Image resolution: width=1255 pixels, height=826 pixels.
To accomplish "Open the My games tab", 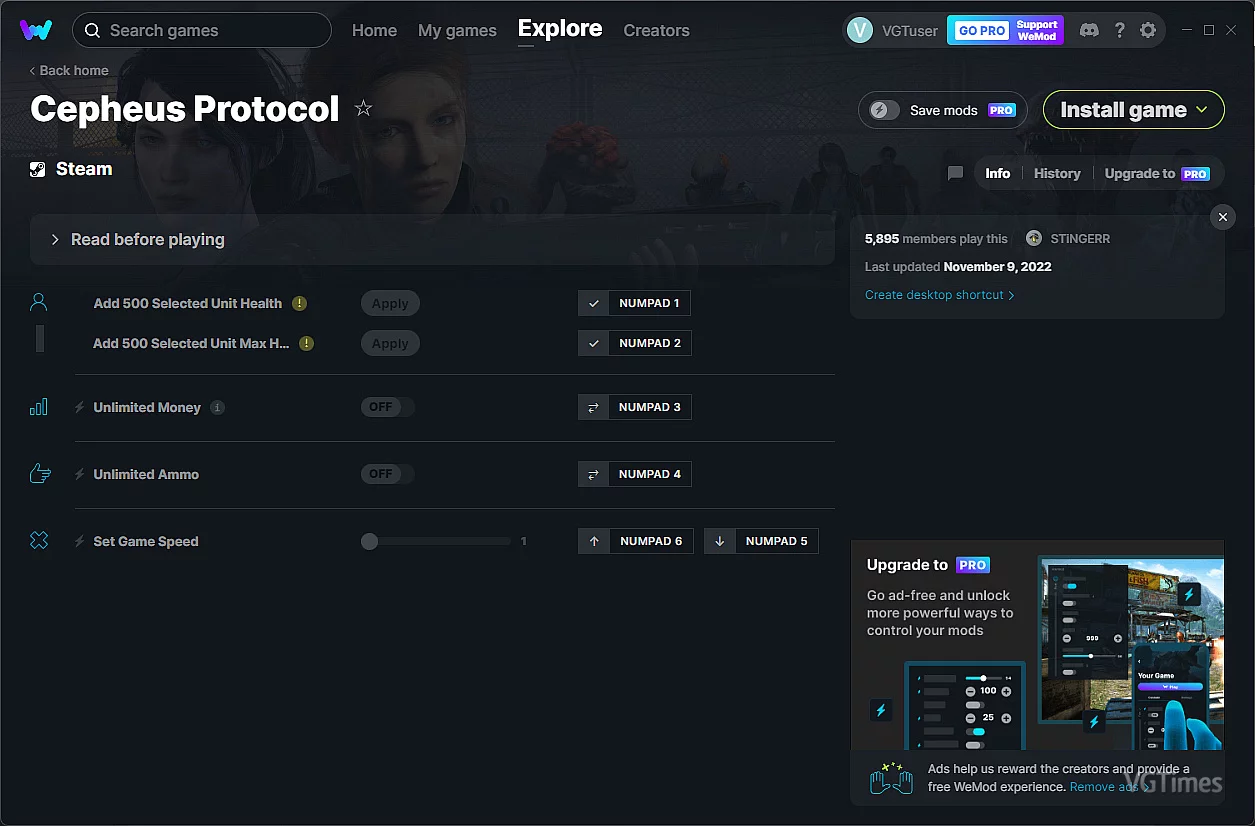I will point(457,31).
